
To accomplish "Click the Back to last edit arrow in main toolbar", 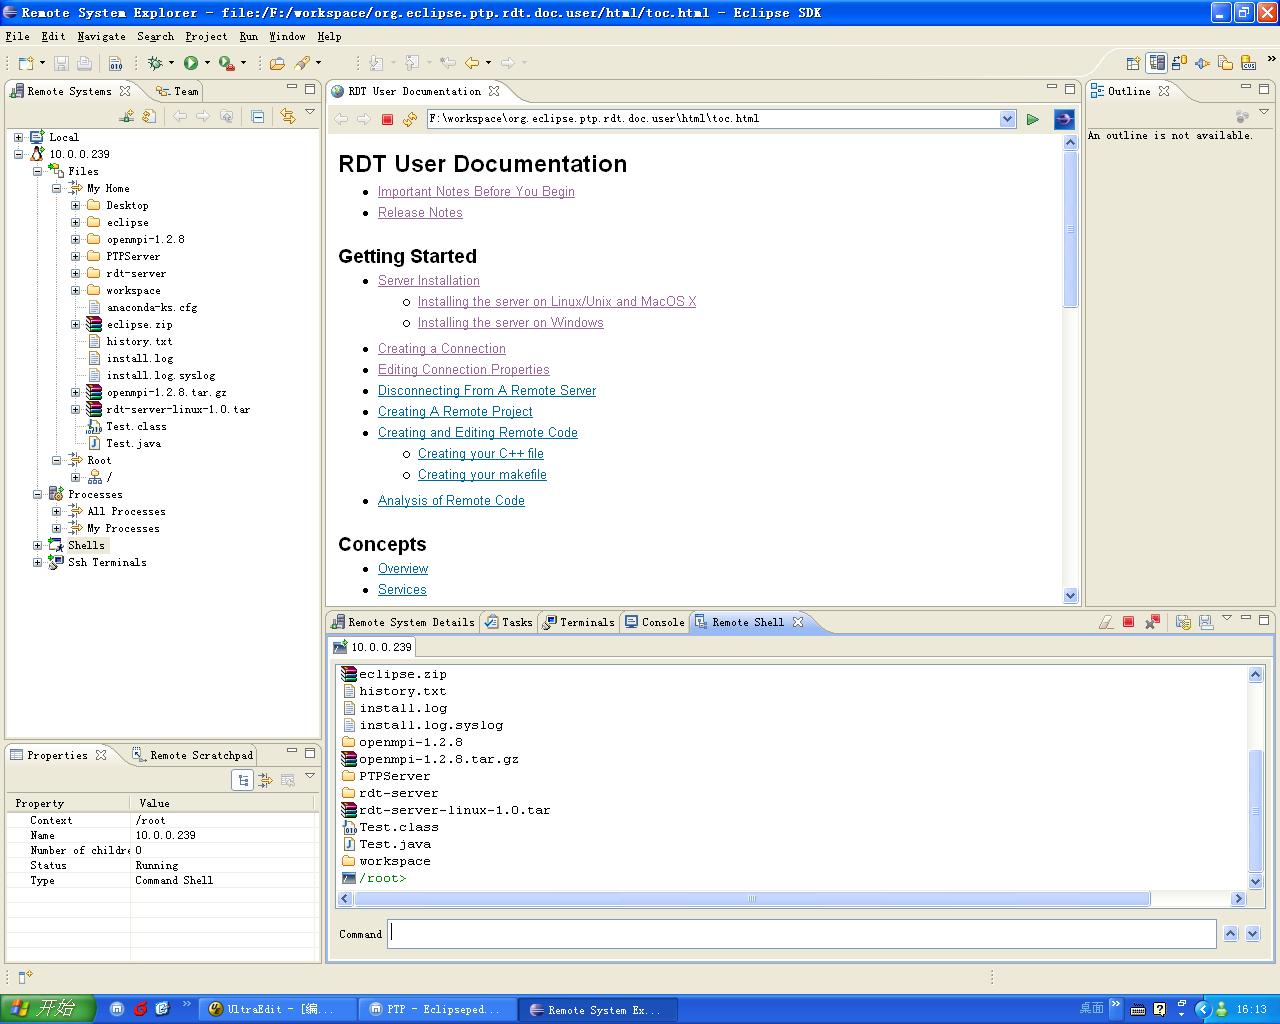I will point(448,63).
